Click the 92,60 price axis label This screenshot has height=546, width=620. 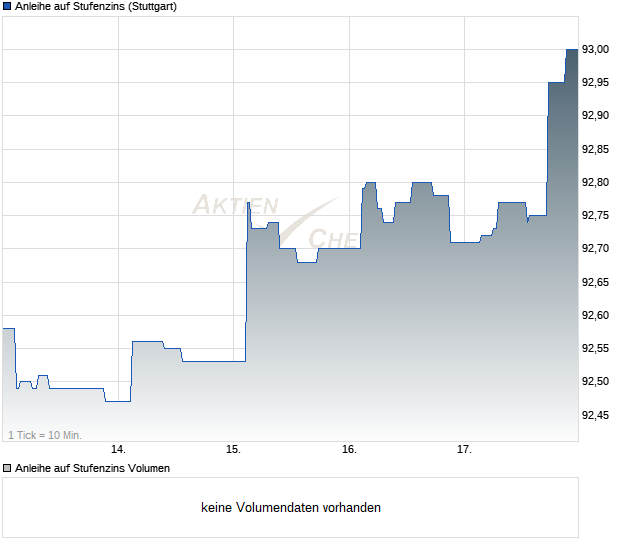(x=595, y=316)
